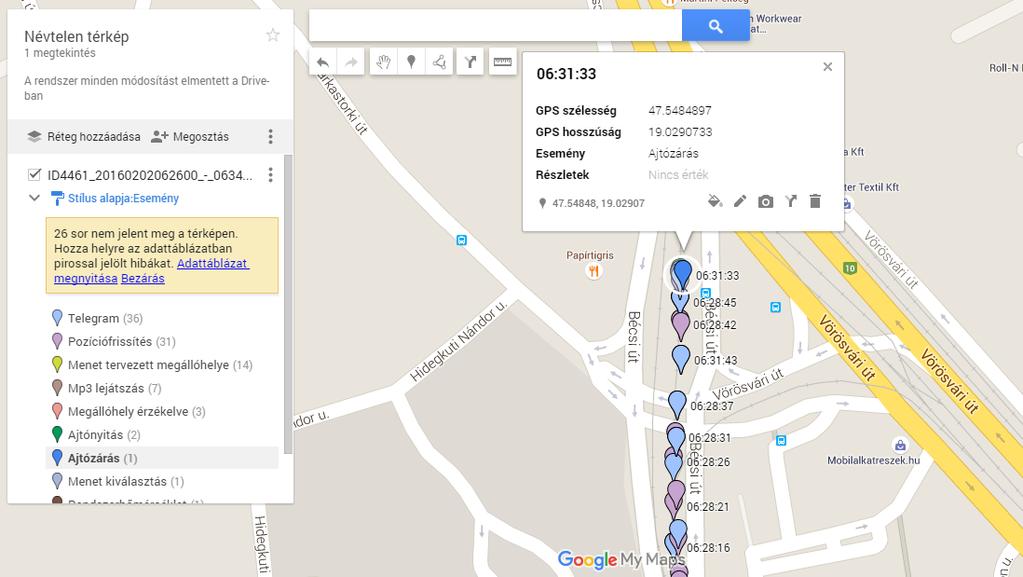The height and width of the screenshot is (577, 1023).
Task: Select the Ajtónyitás (2) legend entry
Action: click(162, 435)
